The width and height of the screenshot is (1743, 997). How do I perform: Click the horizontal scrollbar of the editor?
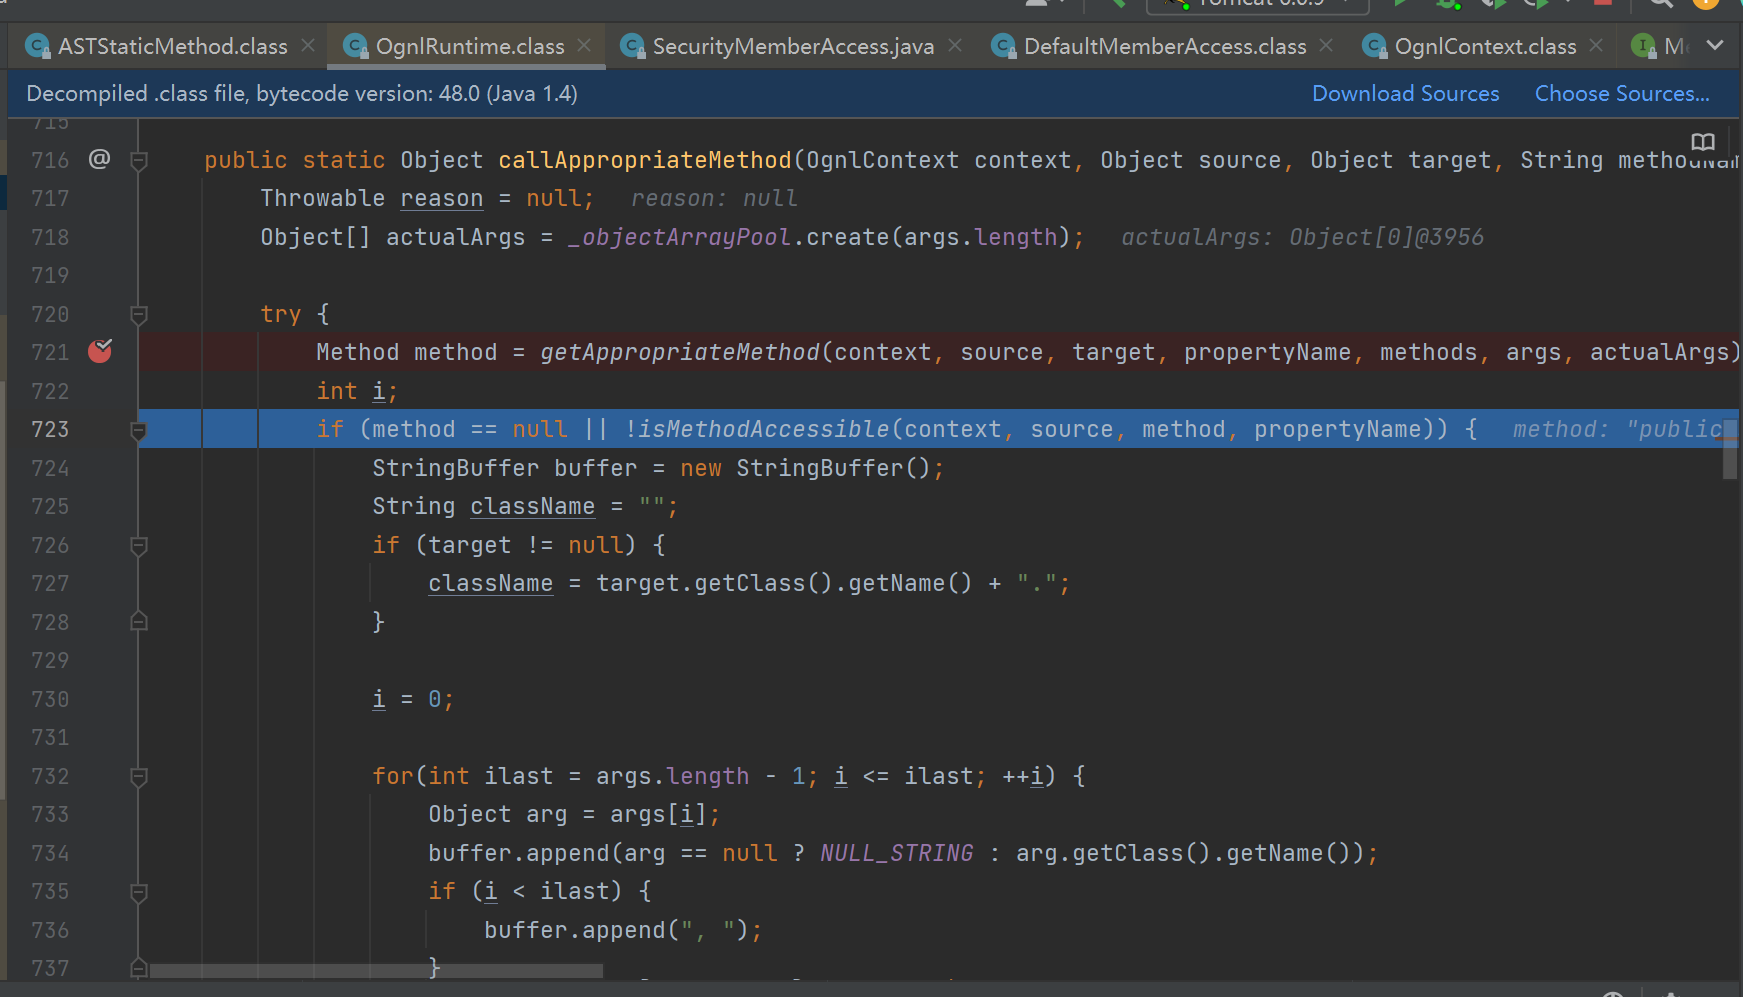[x=376, y=971]
